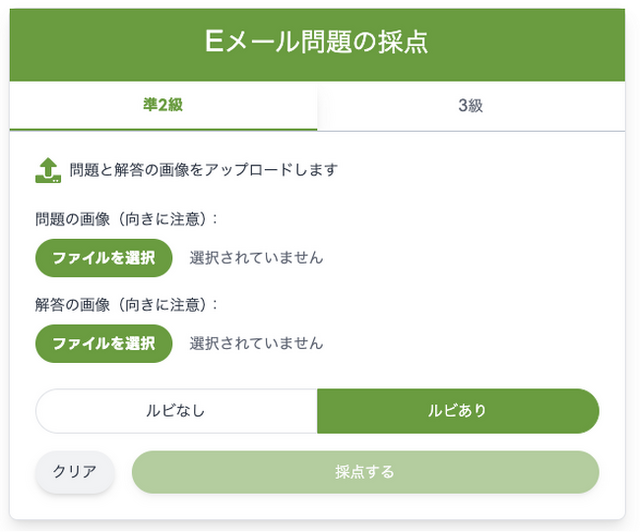Choose file for 解答の画像

(104, 344)
